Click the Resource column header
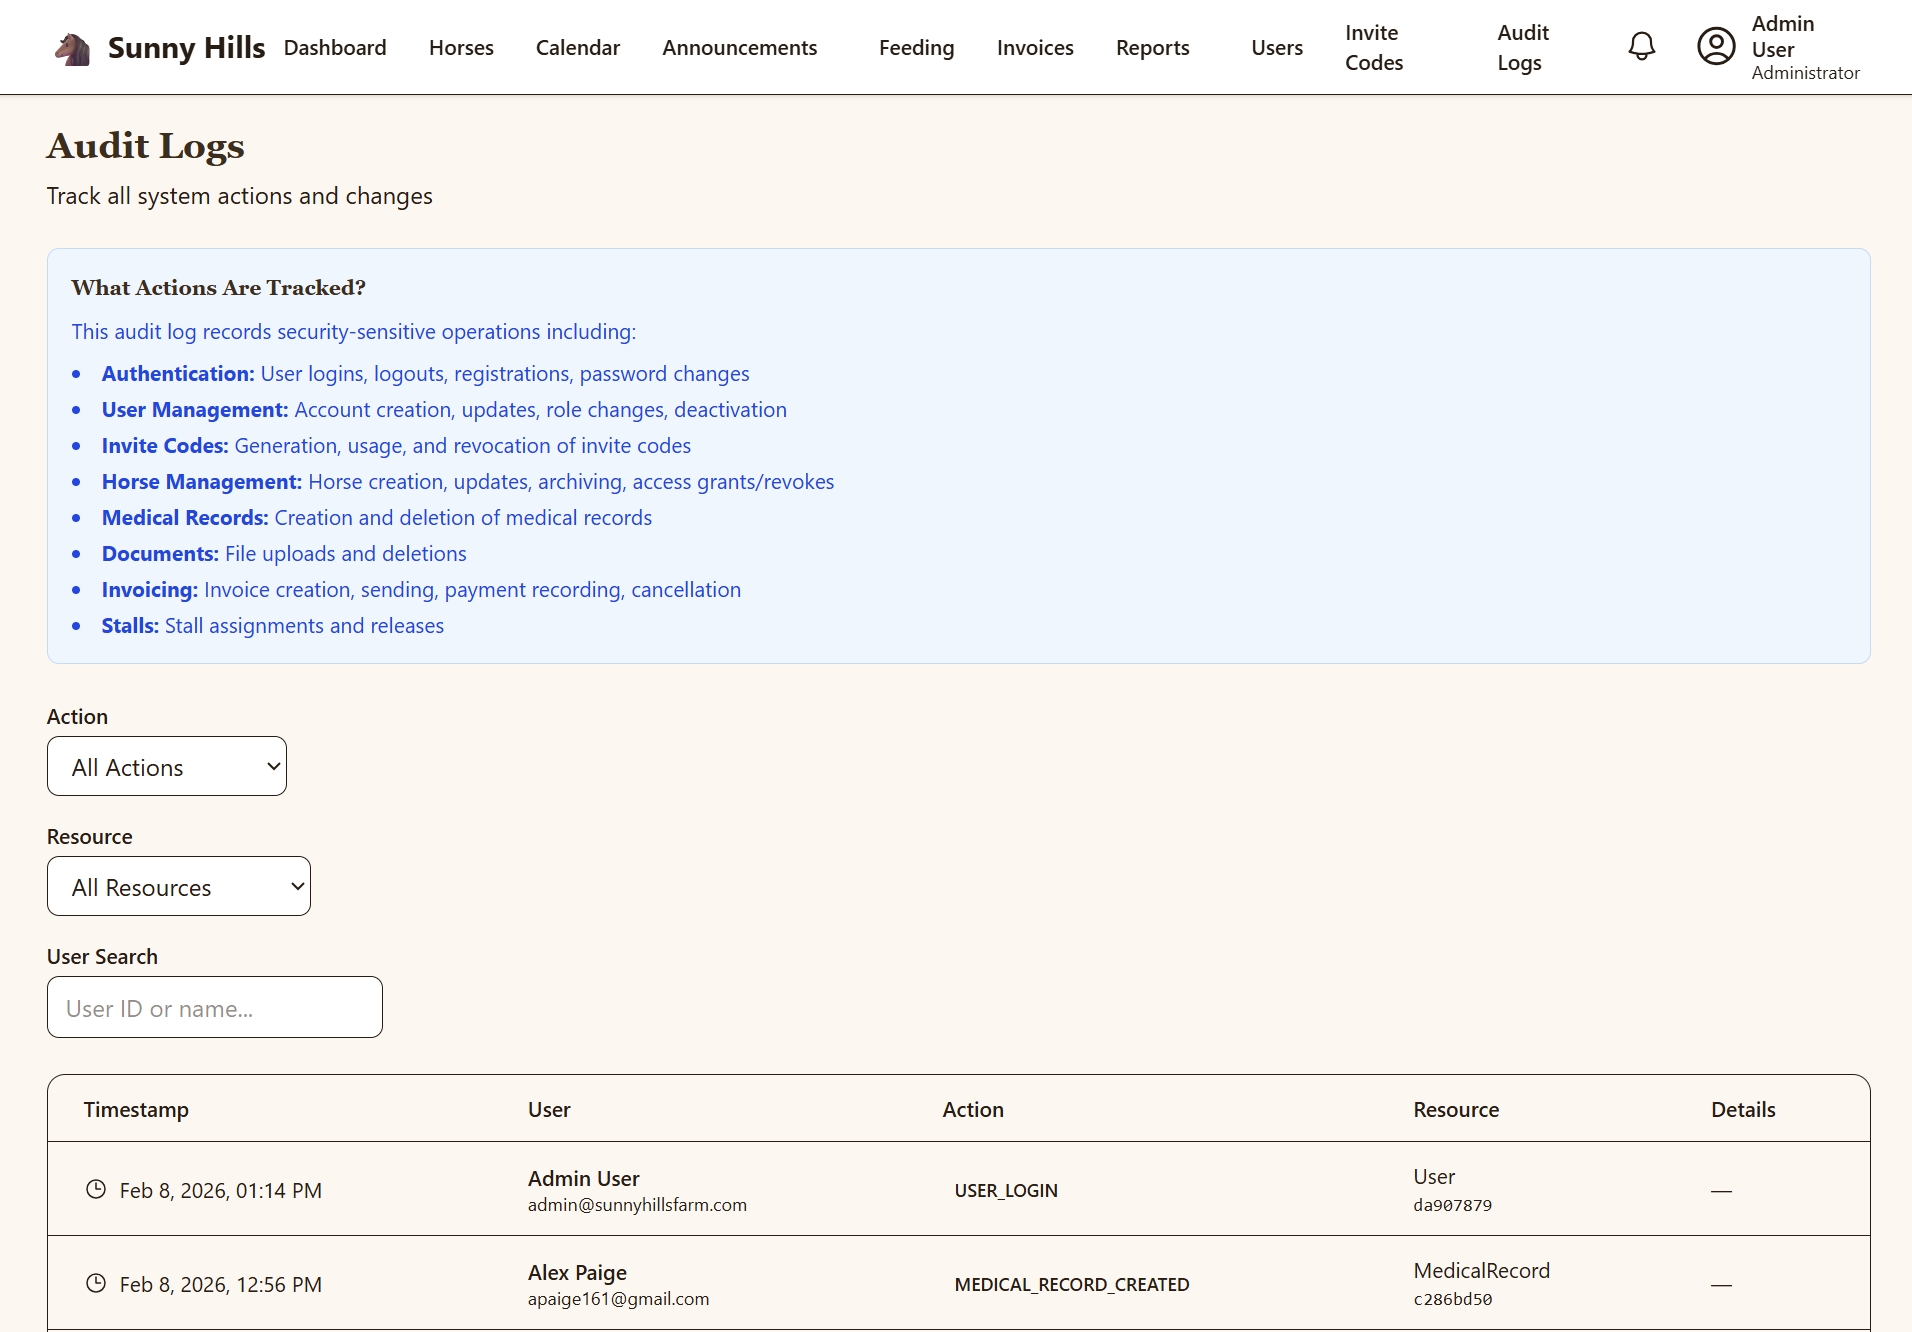This screenshot has height=1332, width=1912. tap(1456, 1109)
